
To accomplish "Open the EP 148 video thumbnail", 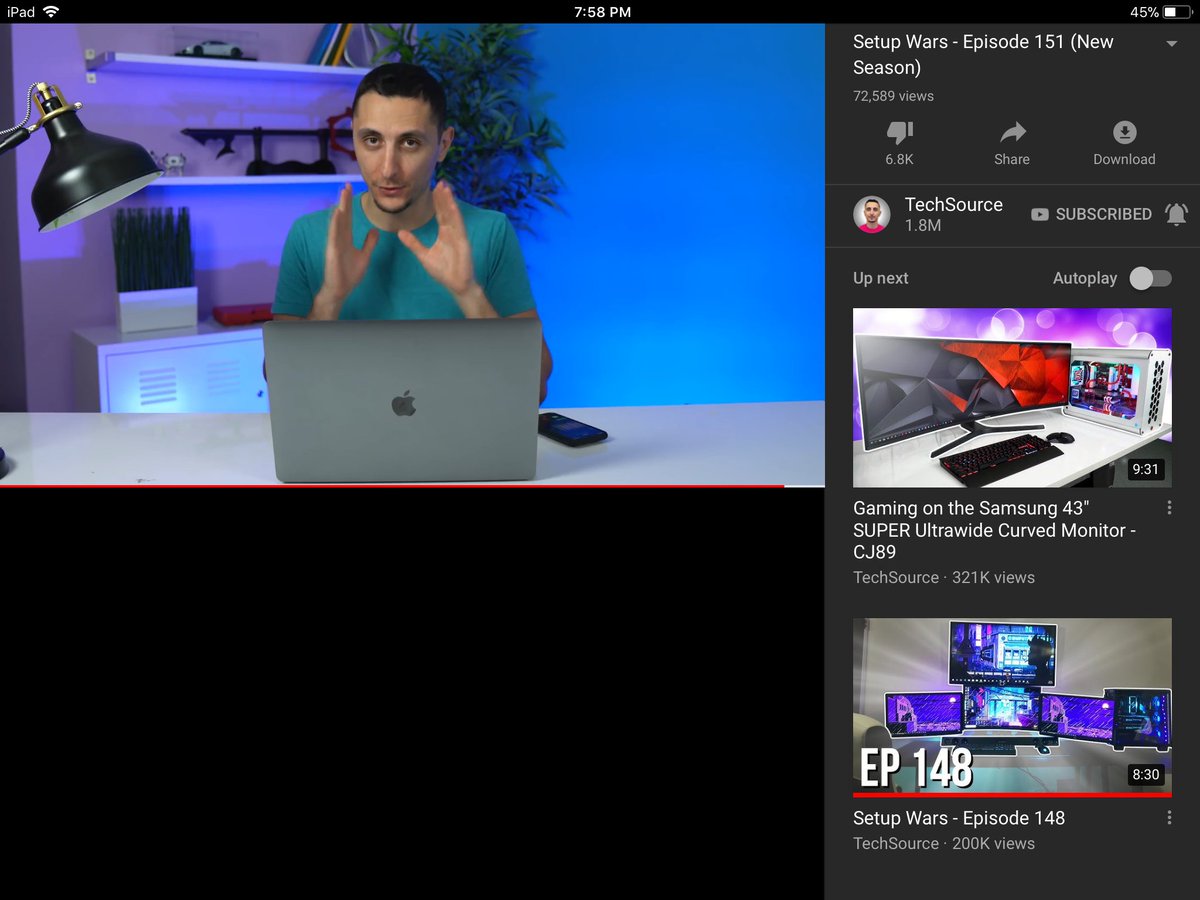I will coord(1012,707).
